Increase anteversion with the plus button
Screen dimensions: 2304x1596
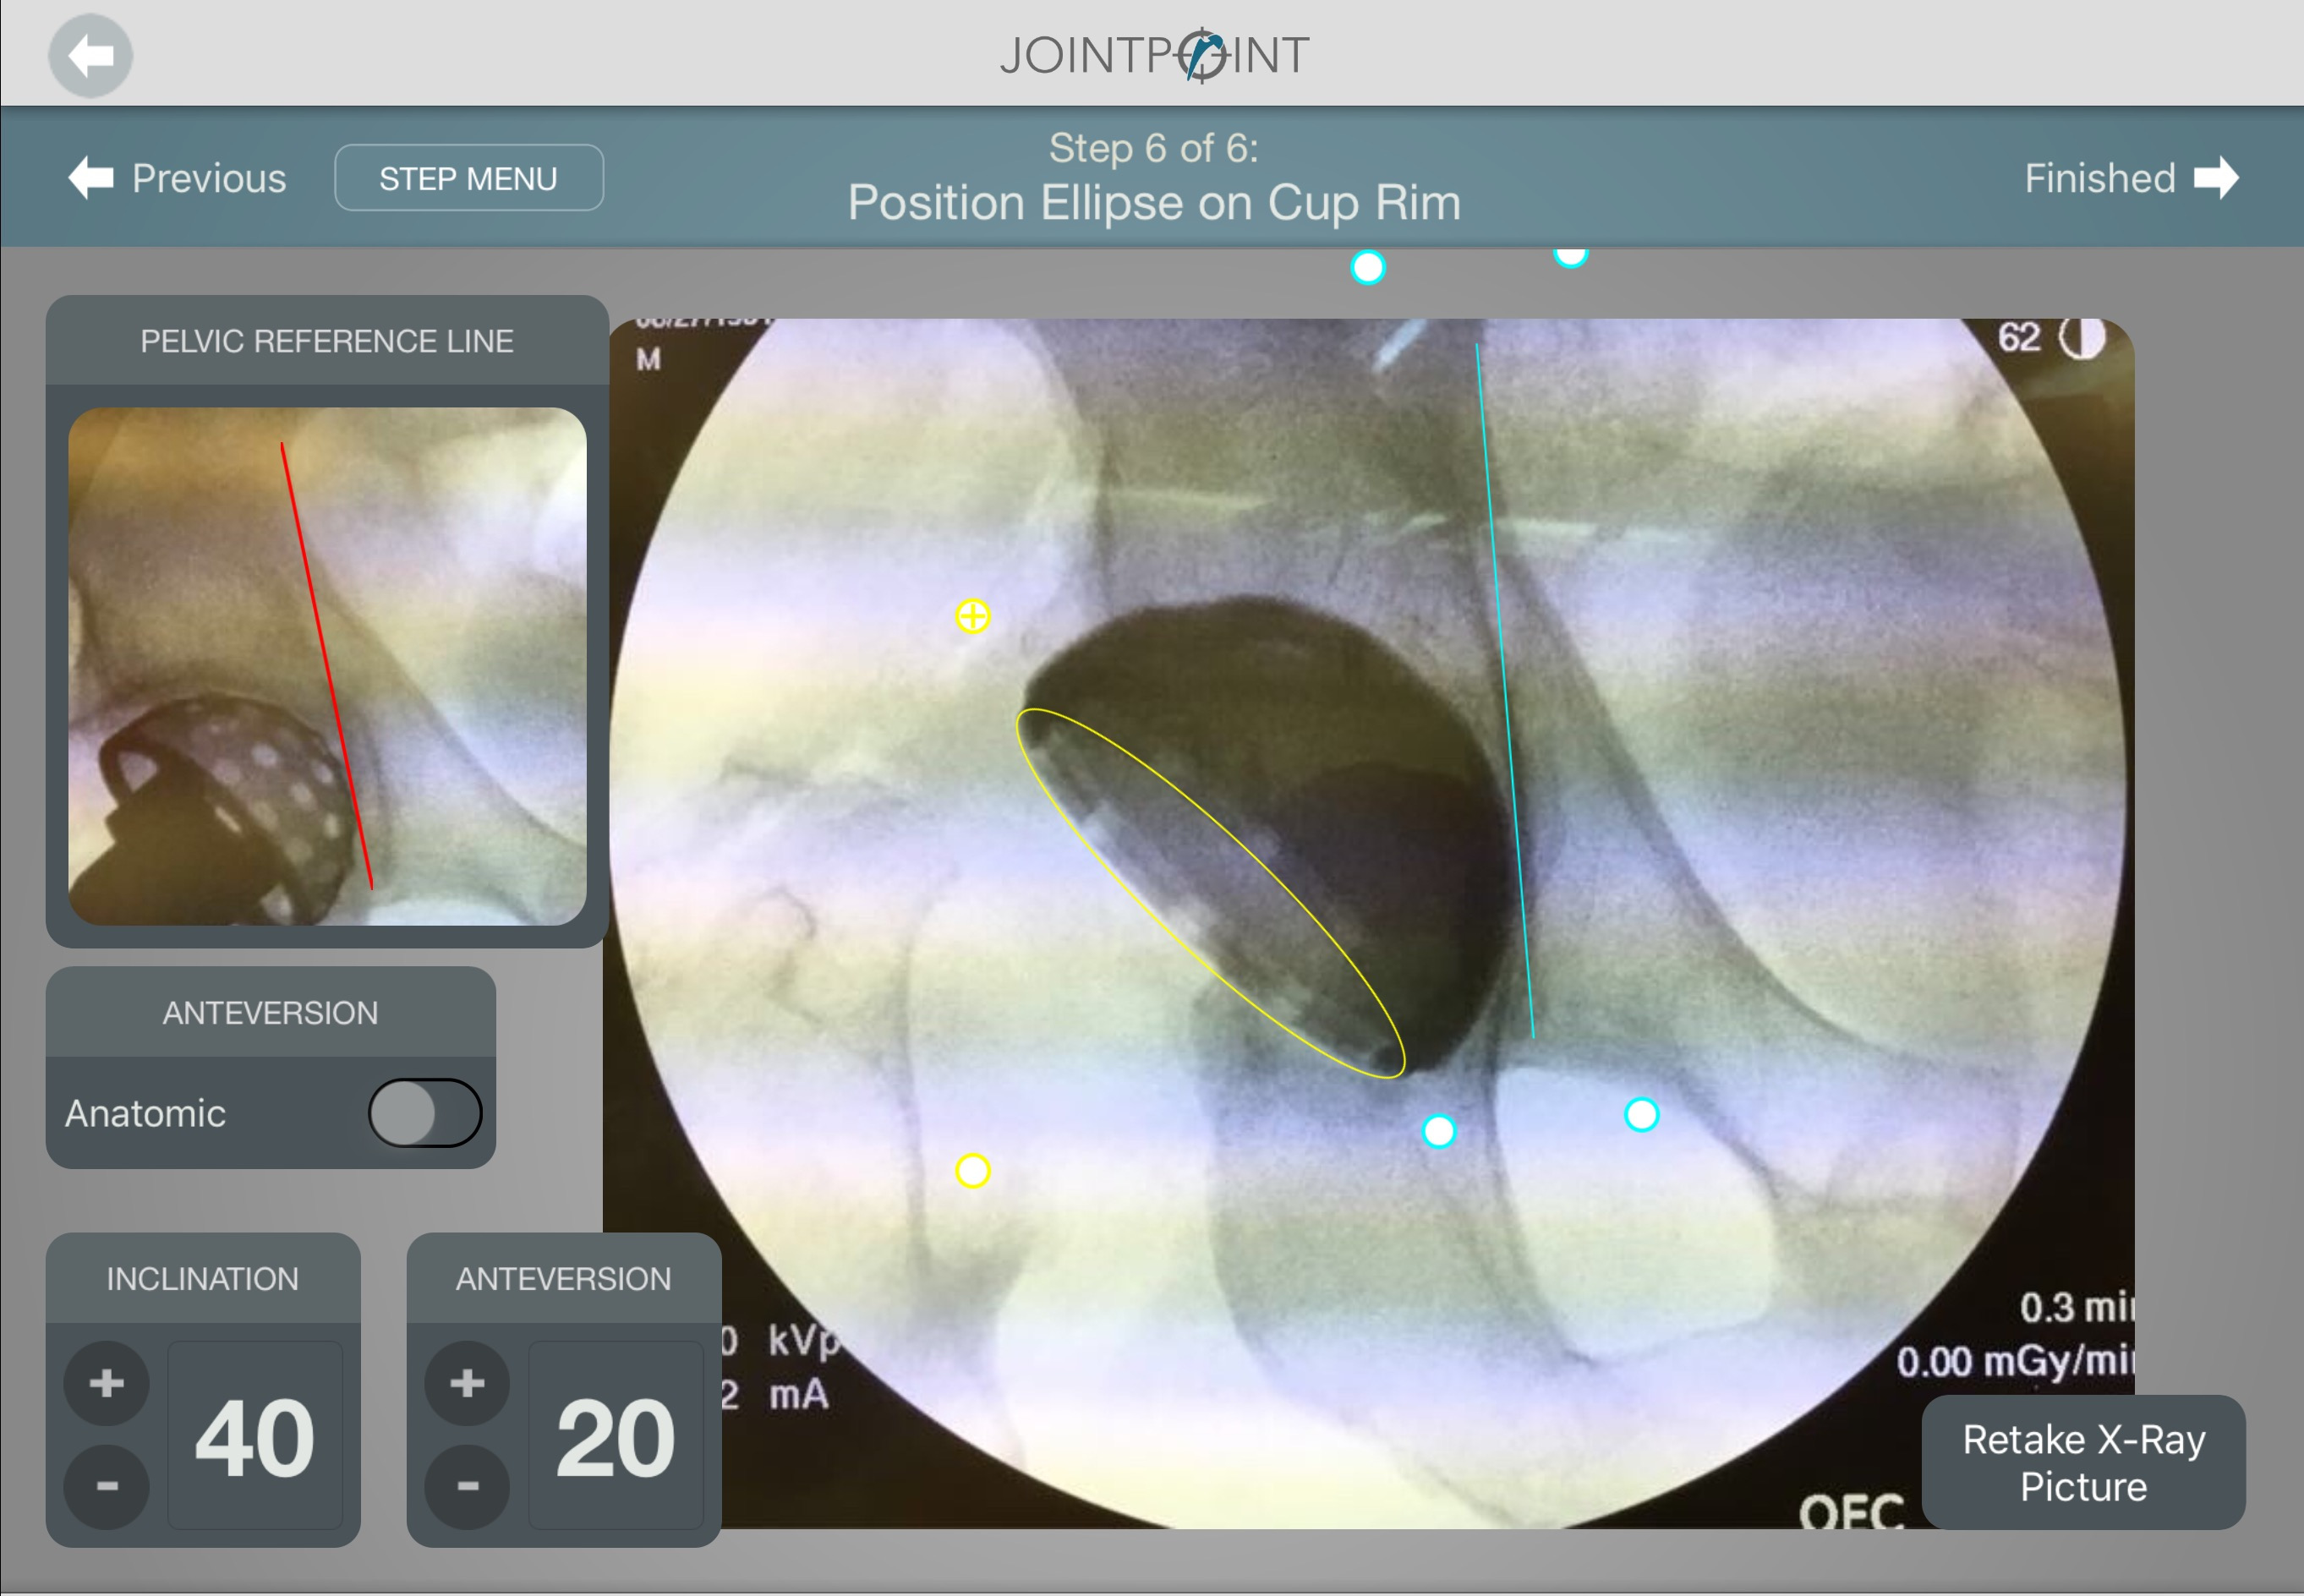coord(467,1384)
